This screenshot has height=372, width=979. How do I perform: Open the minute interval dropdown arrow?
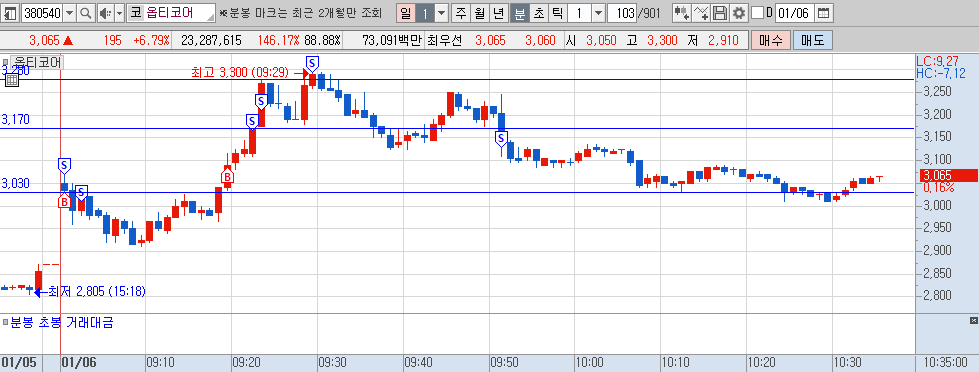tap(598, 12)
